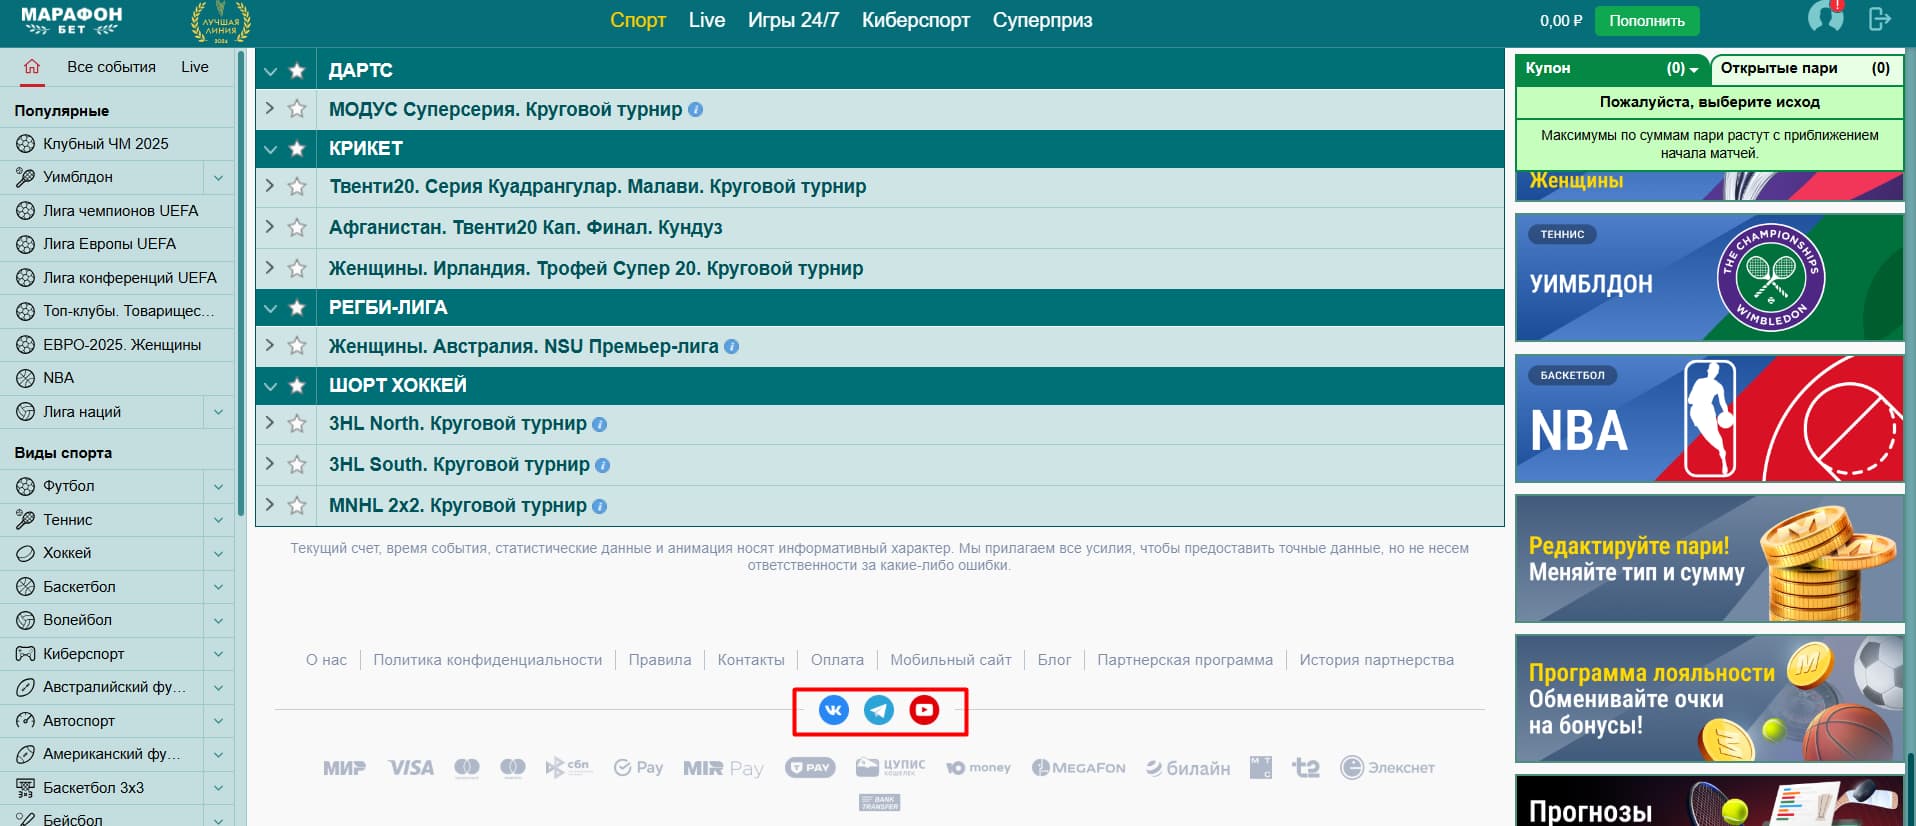
Task: Open the Программа лояльности banner
Action: (1709, 699)
